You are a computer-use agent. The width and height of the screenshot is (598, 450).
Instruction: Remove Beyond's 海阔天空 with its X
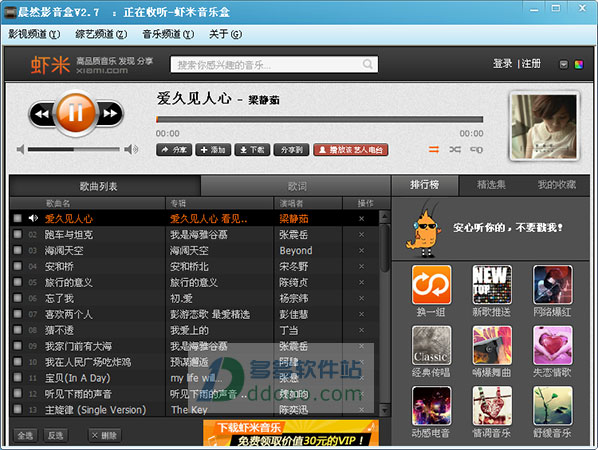click(362, 251)
